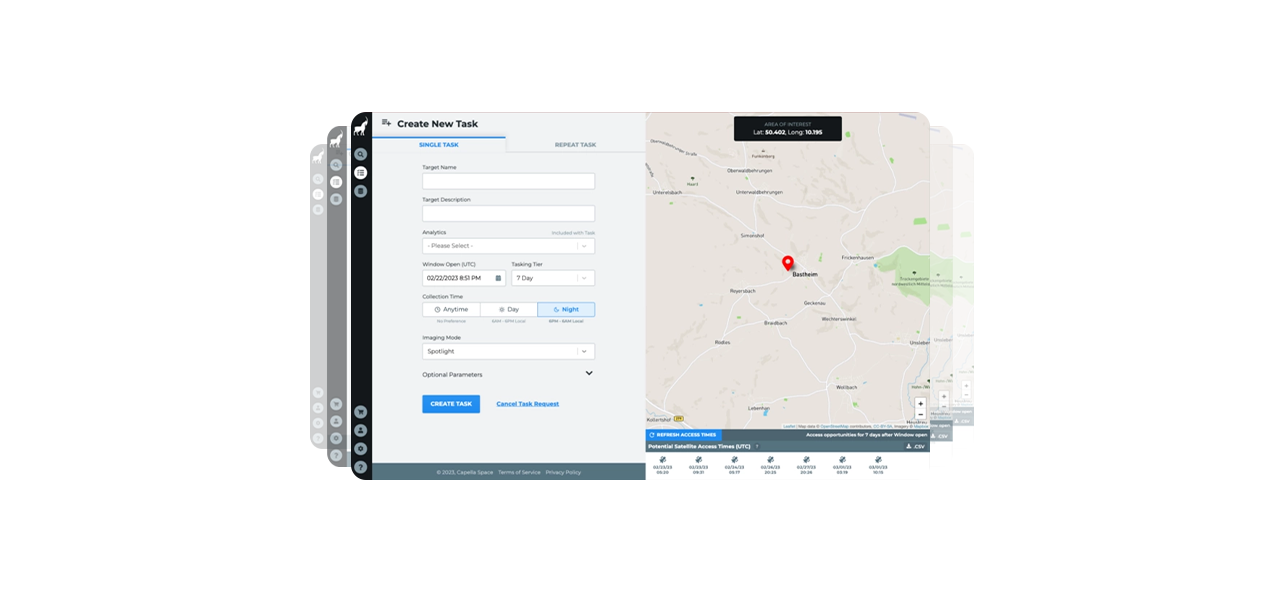Open the settings gear icon in the sidebar
The image size is (1280, 600).
pos(361,449)
